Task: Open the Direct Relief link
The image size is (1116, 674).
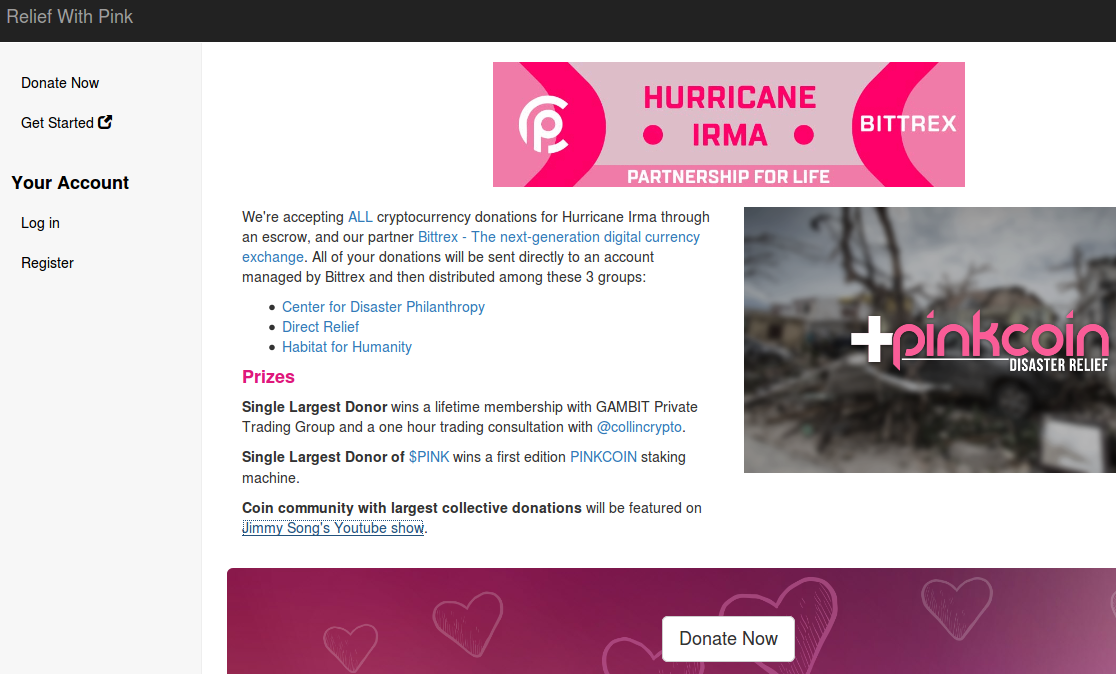Action: pos(320,327)
